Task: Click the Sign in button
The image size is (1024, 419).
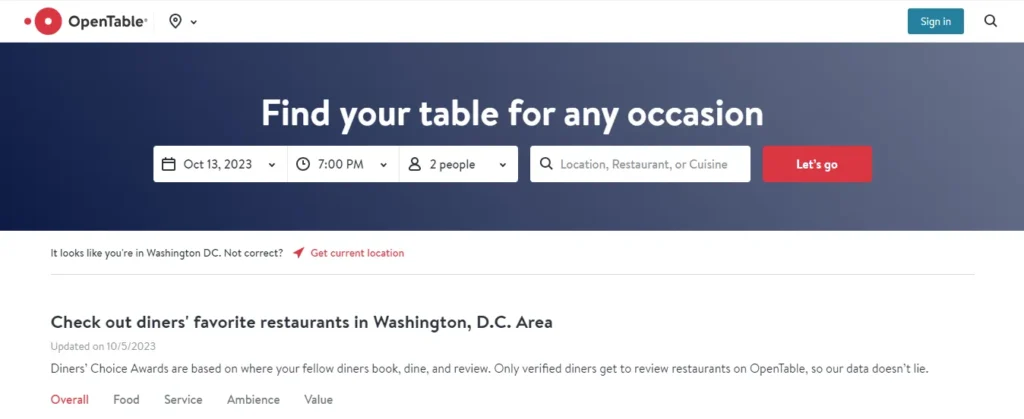Action: (935, 22)
